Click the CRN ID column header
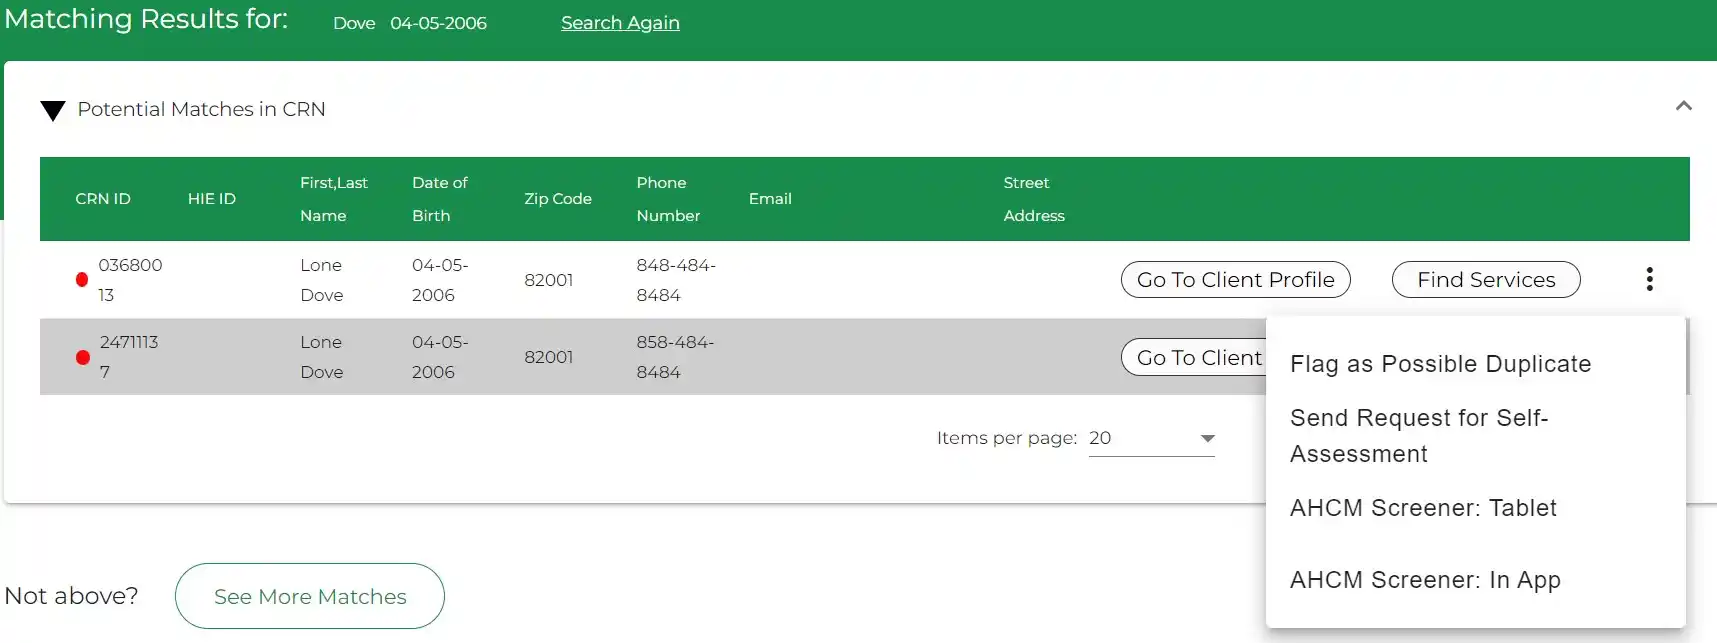Screen dimensions: 1717x643 103,199
